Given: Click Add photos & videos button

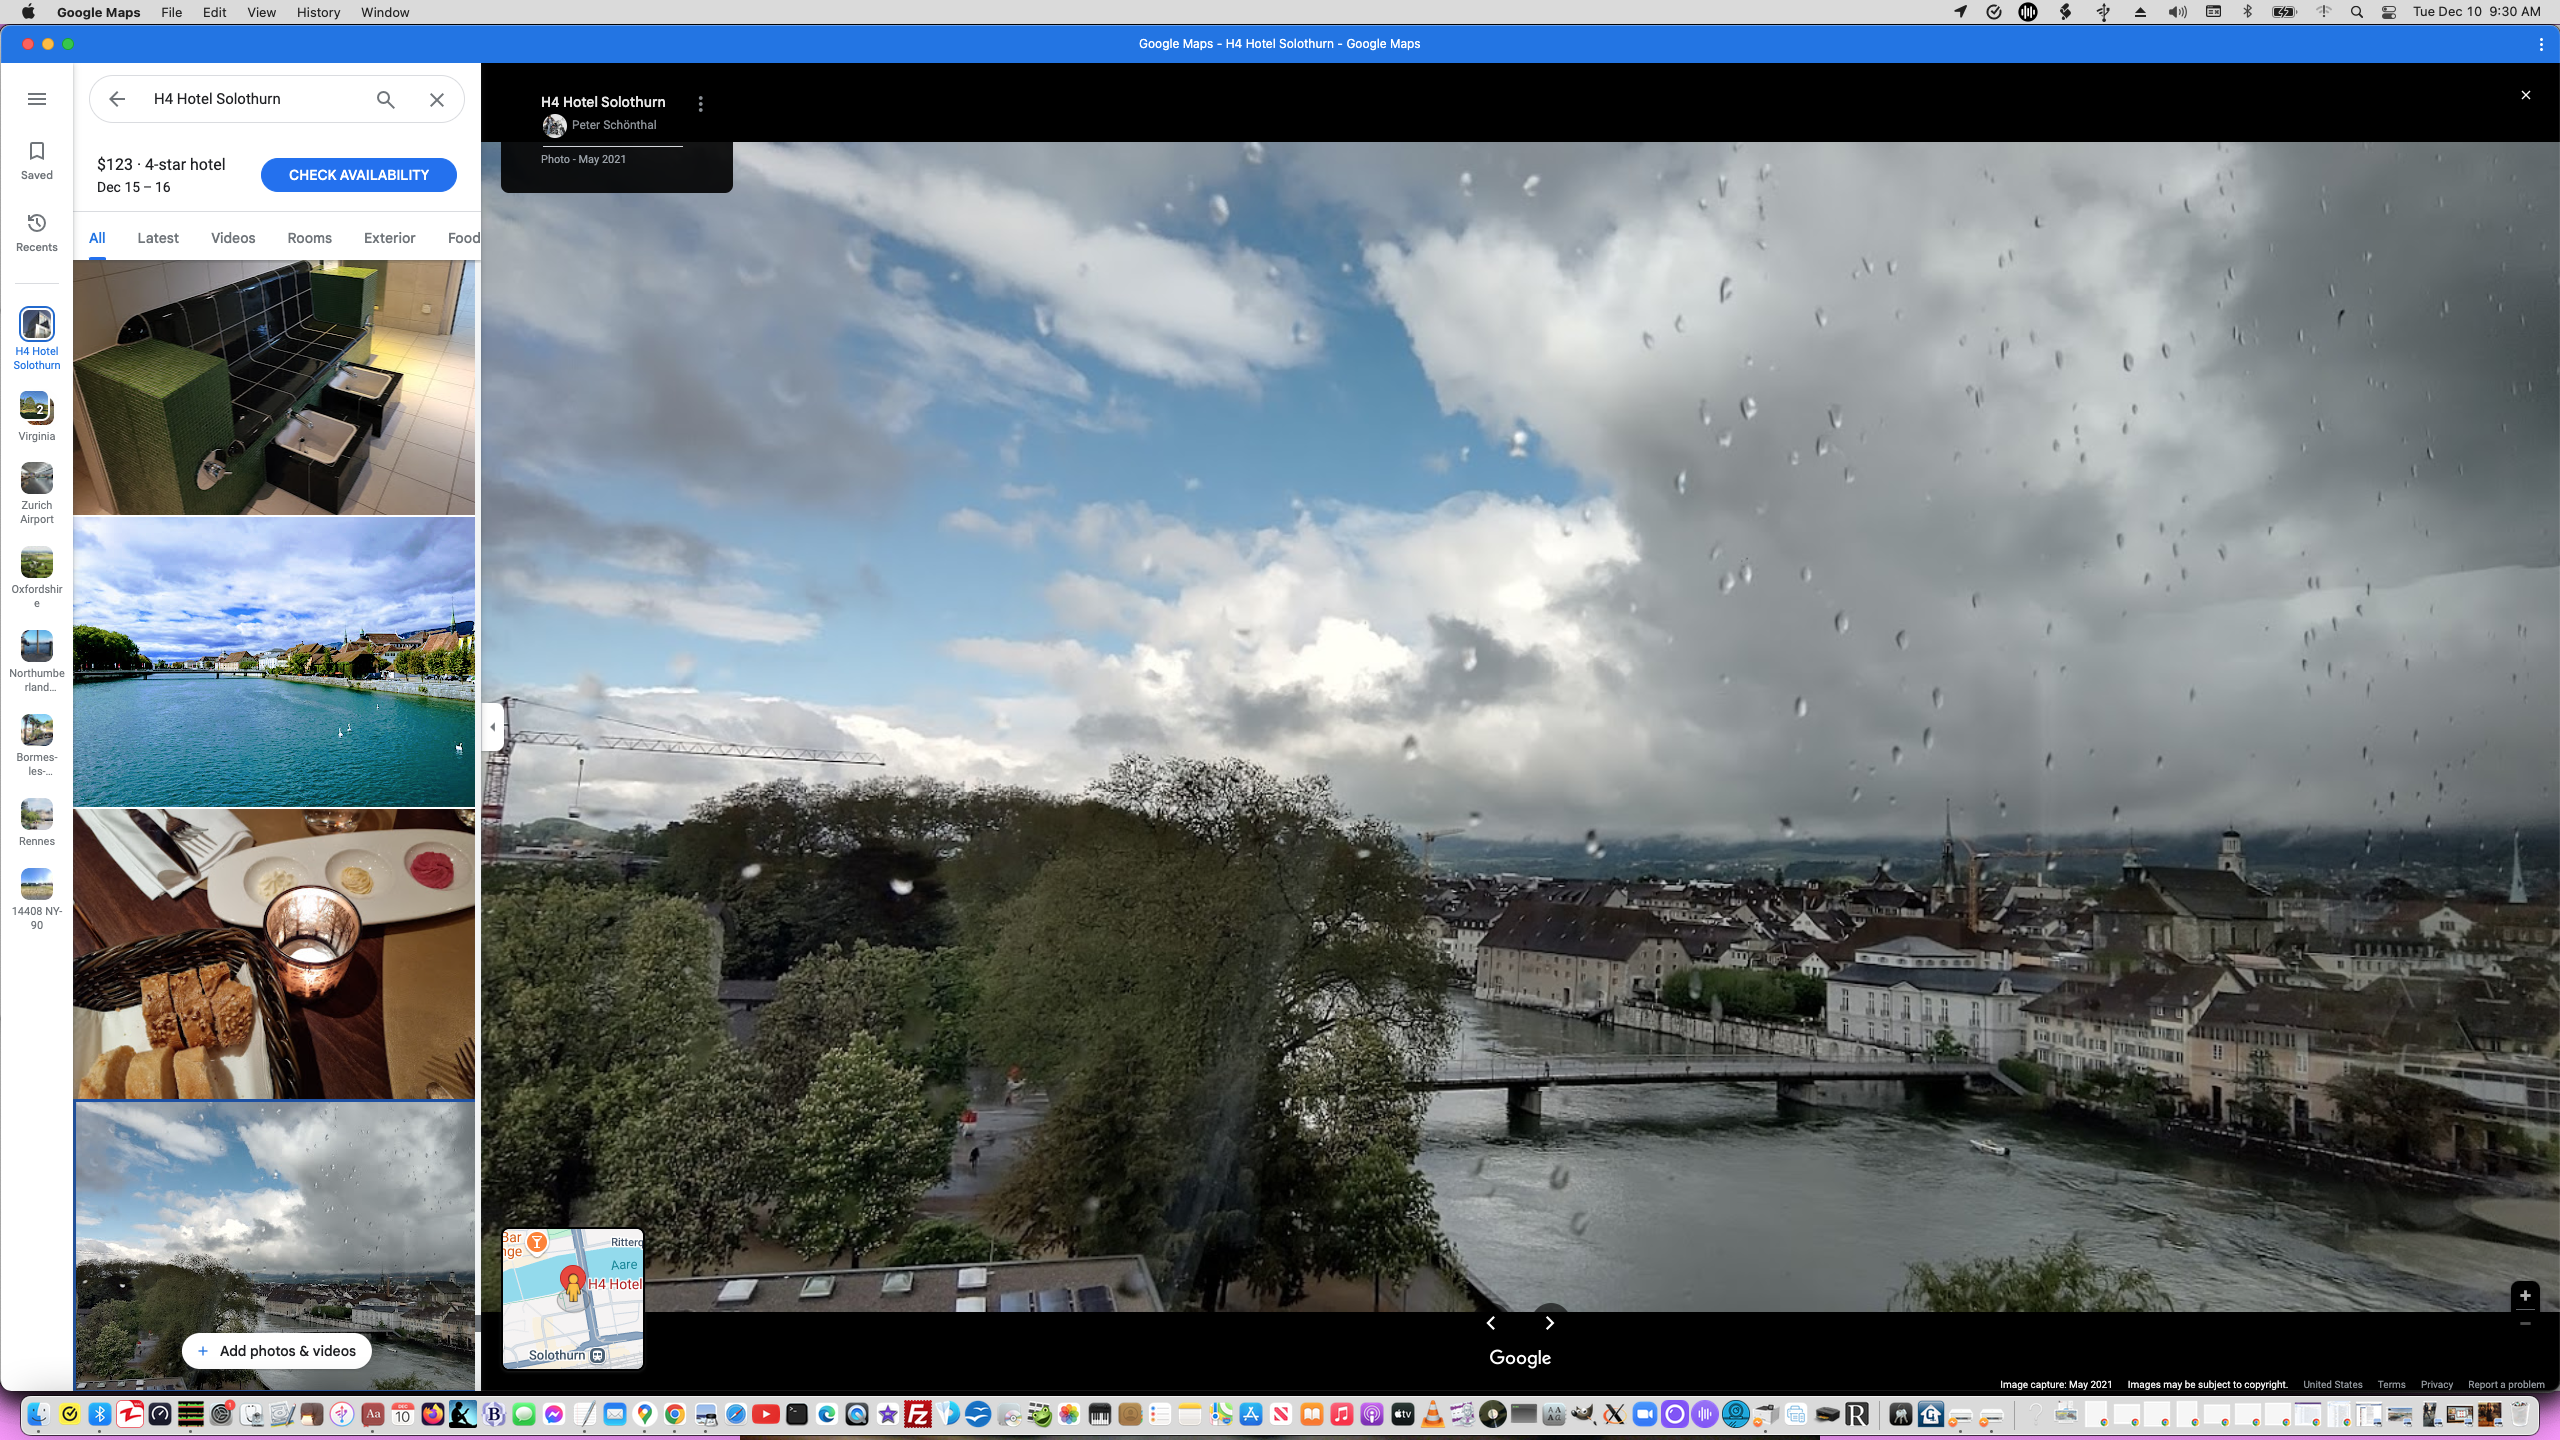Looking at the screenshot, I should click(277, 1351).
